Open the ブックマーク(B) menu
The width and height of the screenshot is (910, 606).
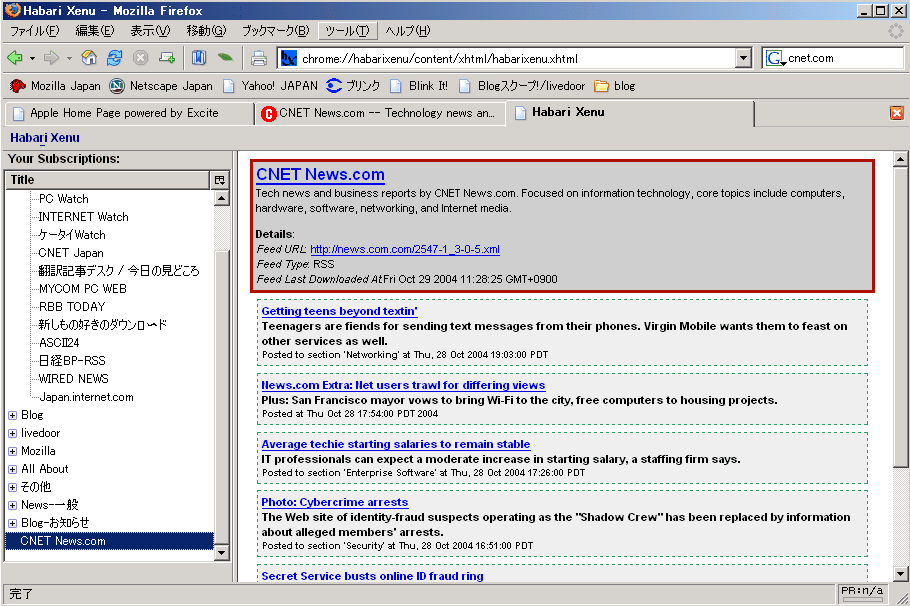click(276, 31)
